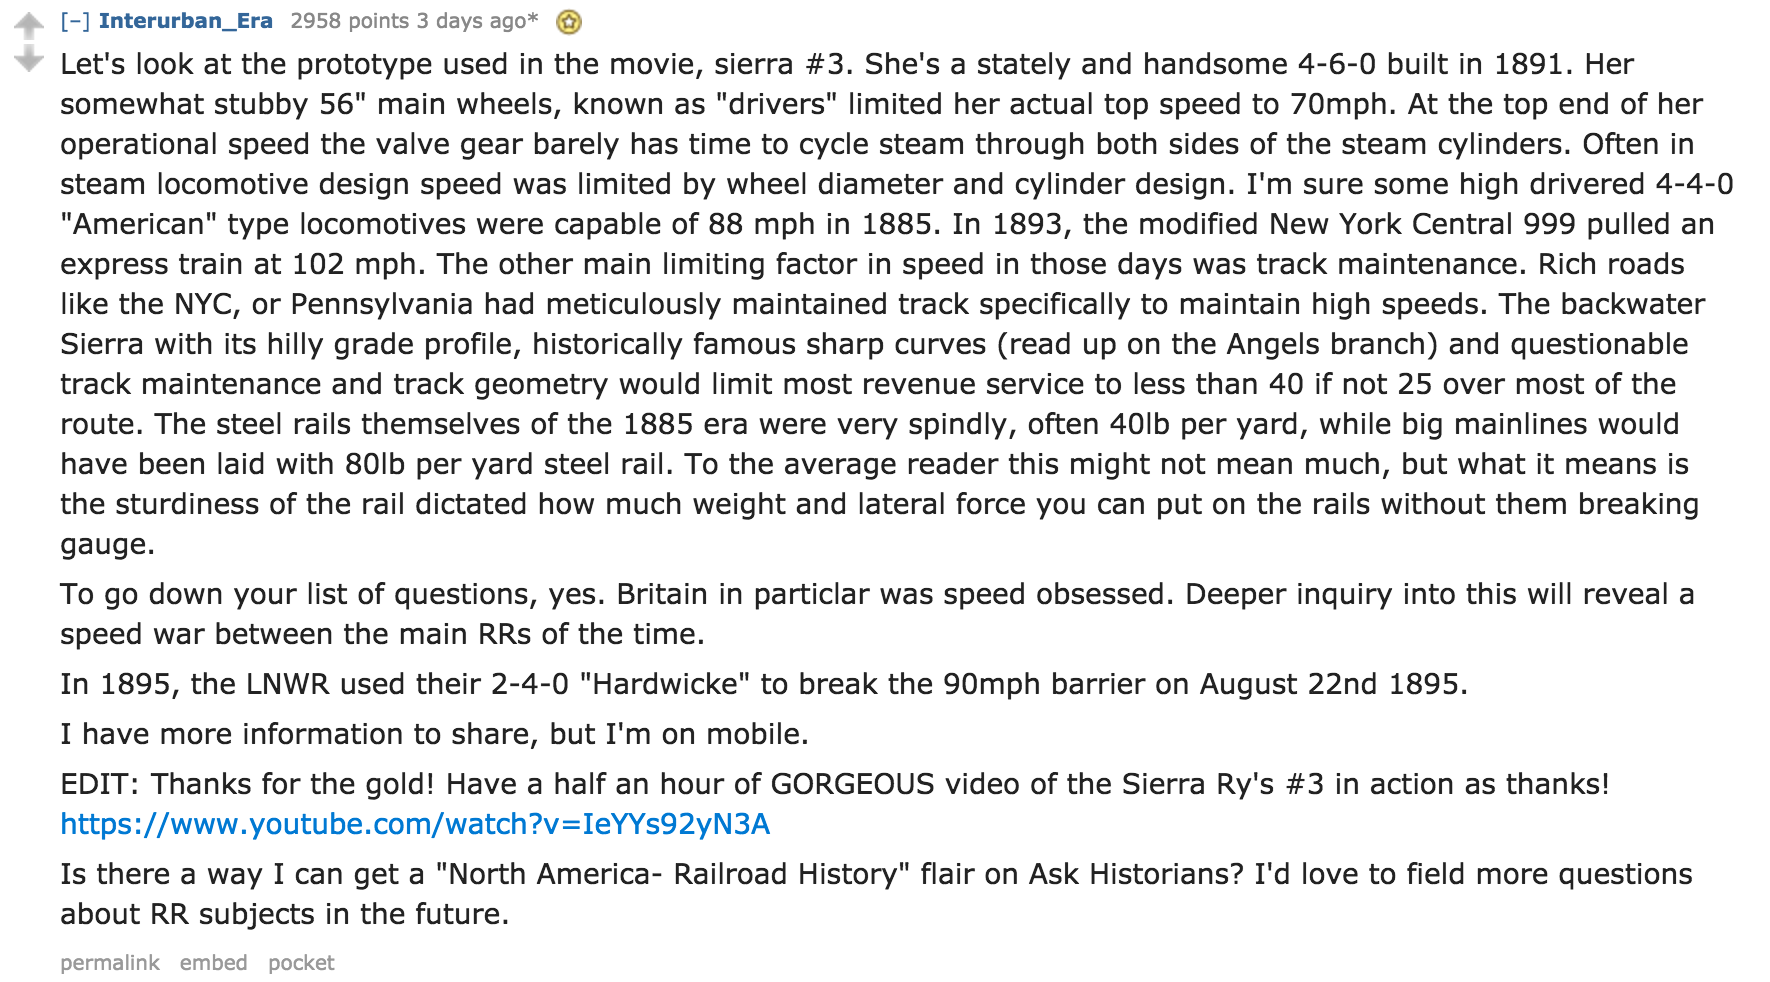Open Interurban_Era's user profile
This screenshot has width=1770, height=982.
(x=185, y=21)
